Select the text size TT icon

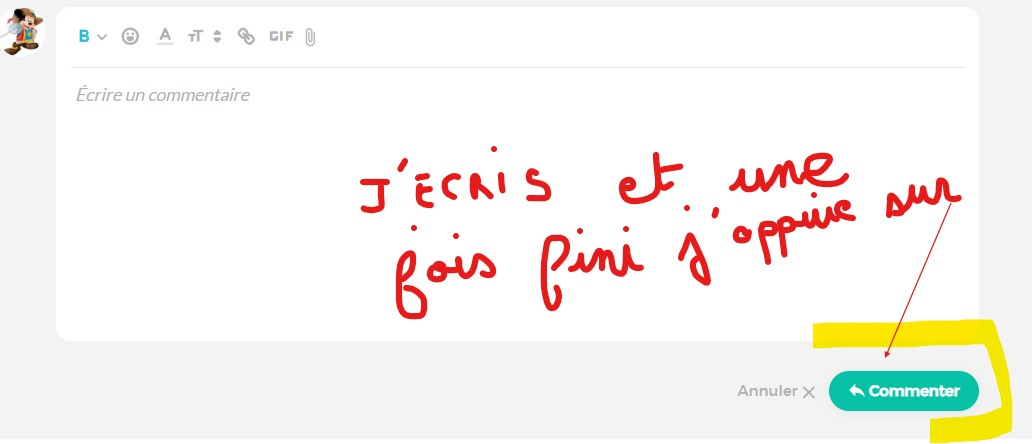click(x=195, y=37)
